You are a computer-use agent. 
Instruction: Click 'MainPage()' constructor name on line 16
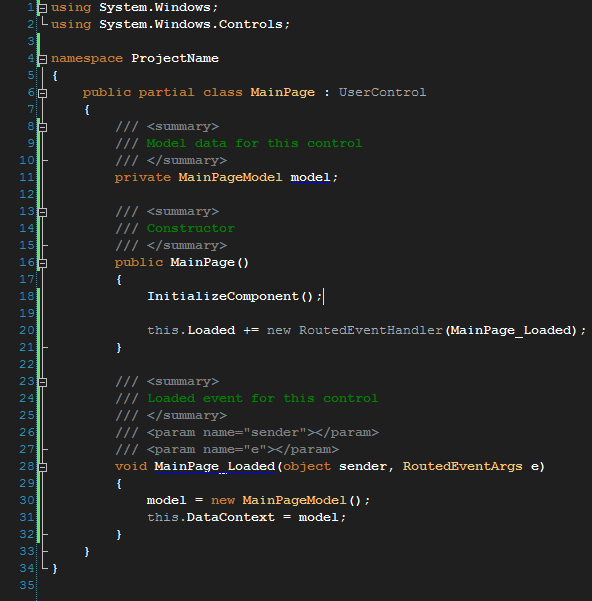coord(210,263)
